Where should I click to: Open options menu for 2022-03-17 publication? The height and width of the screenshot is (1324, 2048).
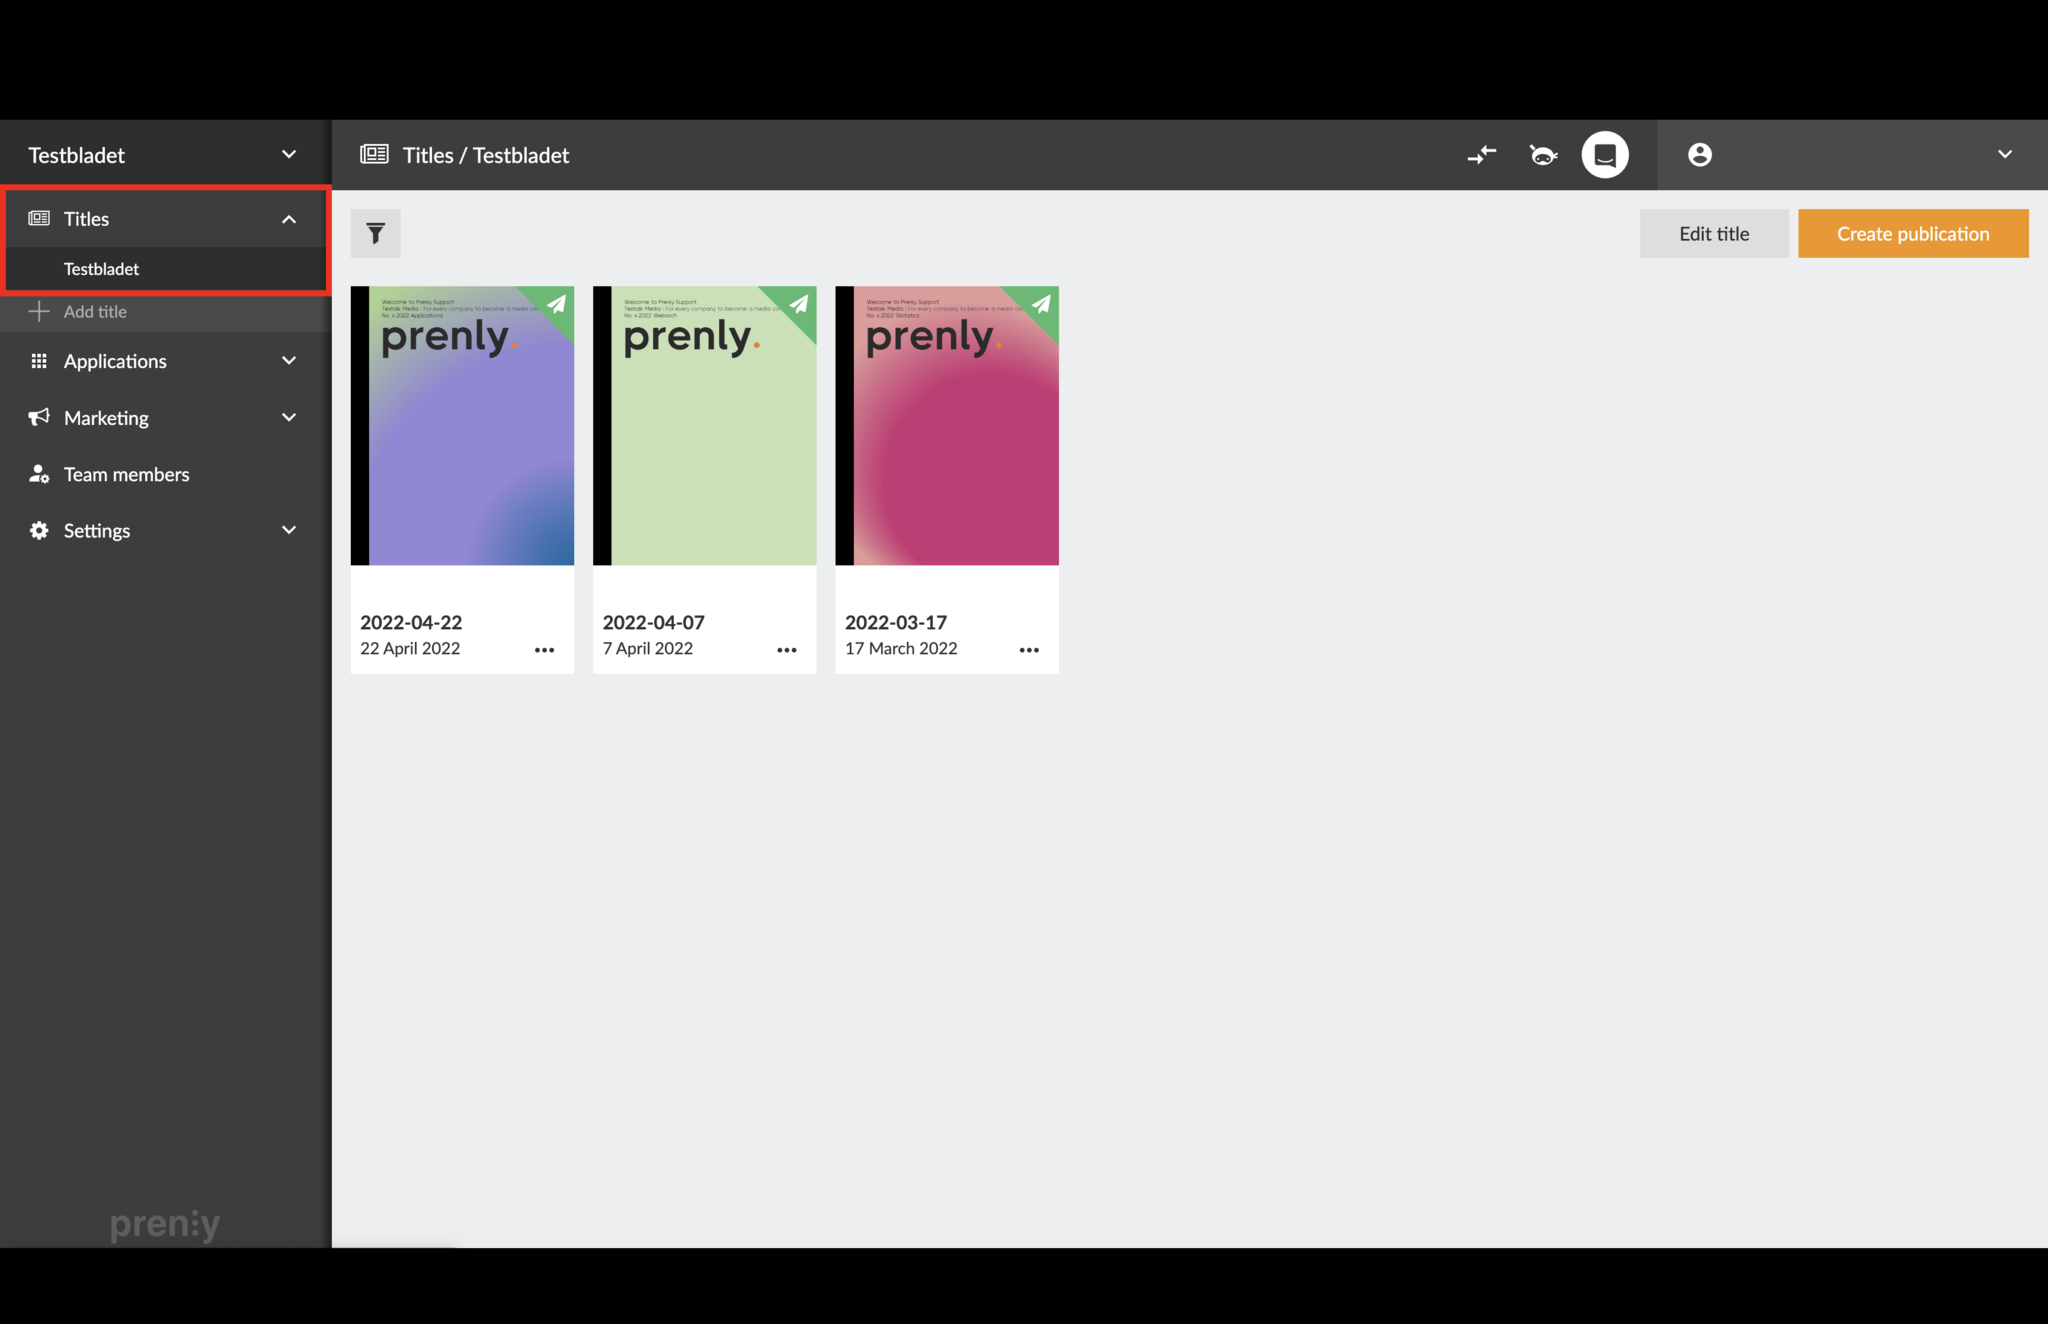click(1029, 650)
